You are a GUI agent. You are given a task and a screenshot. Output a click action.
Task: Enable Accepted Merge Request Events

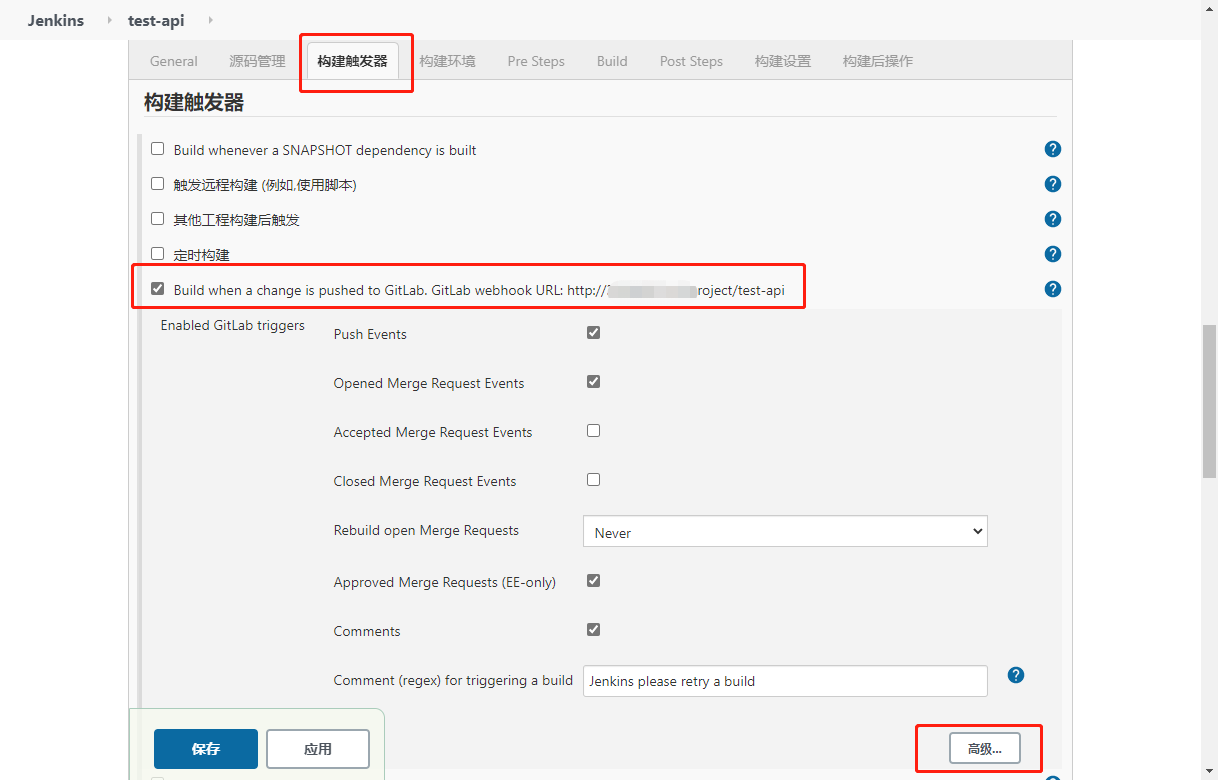click(593, 431)
